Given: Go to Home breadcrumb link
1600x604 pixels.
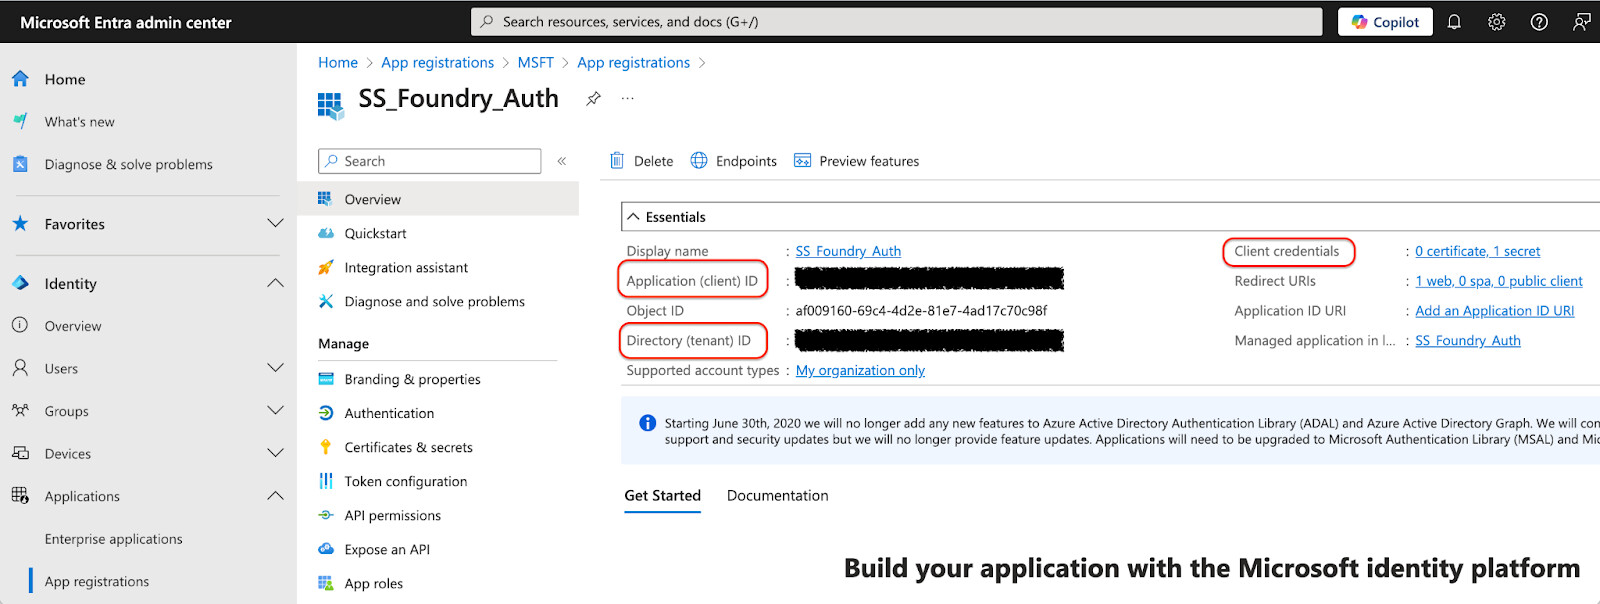Looking at the screenshot, I should [x=338, y=62].
